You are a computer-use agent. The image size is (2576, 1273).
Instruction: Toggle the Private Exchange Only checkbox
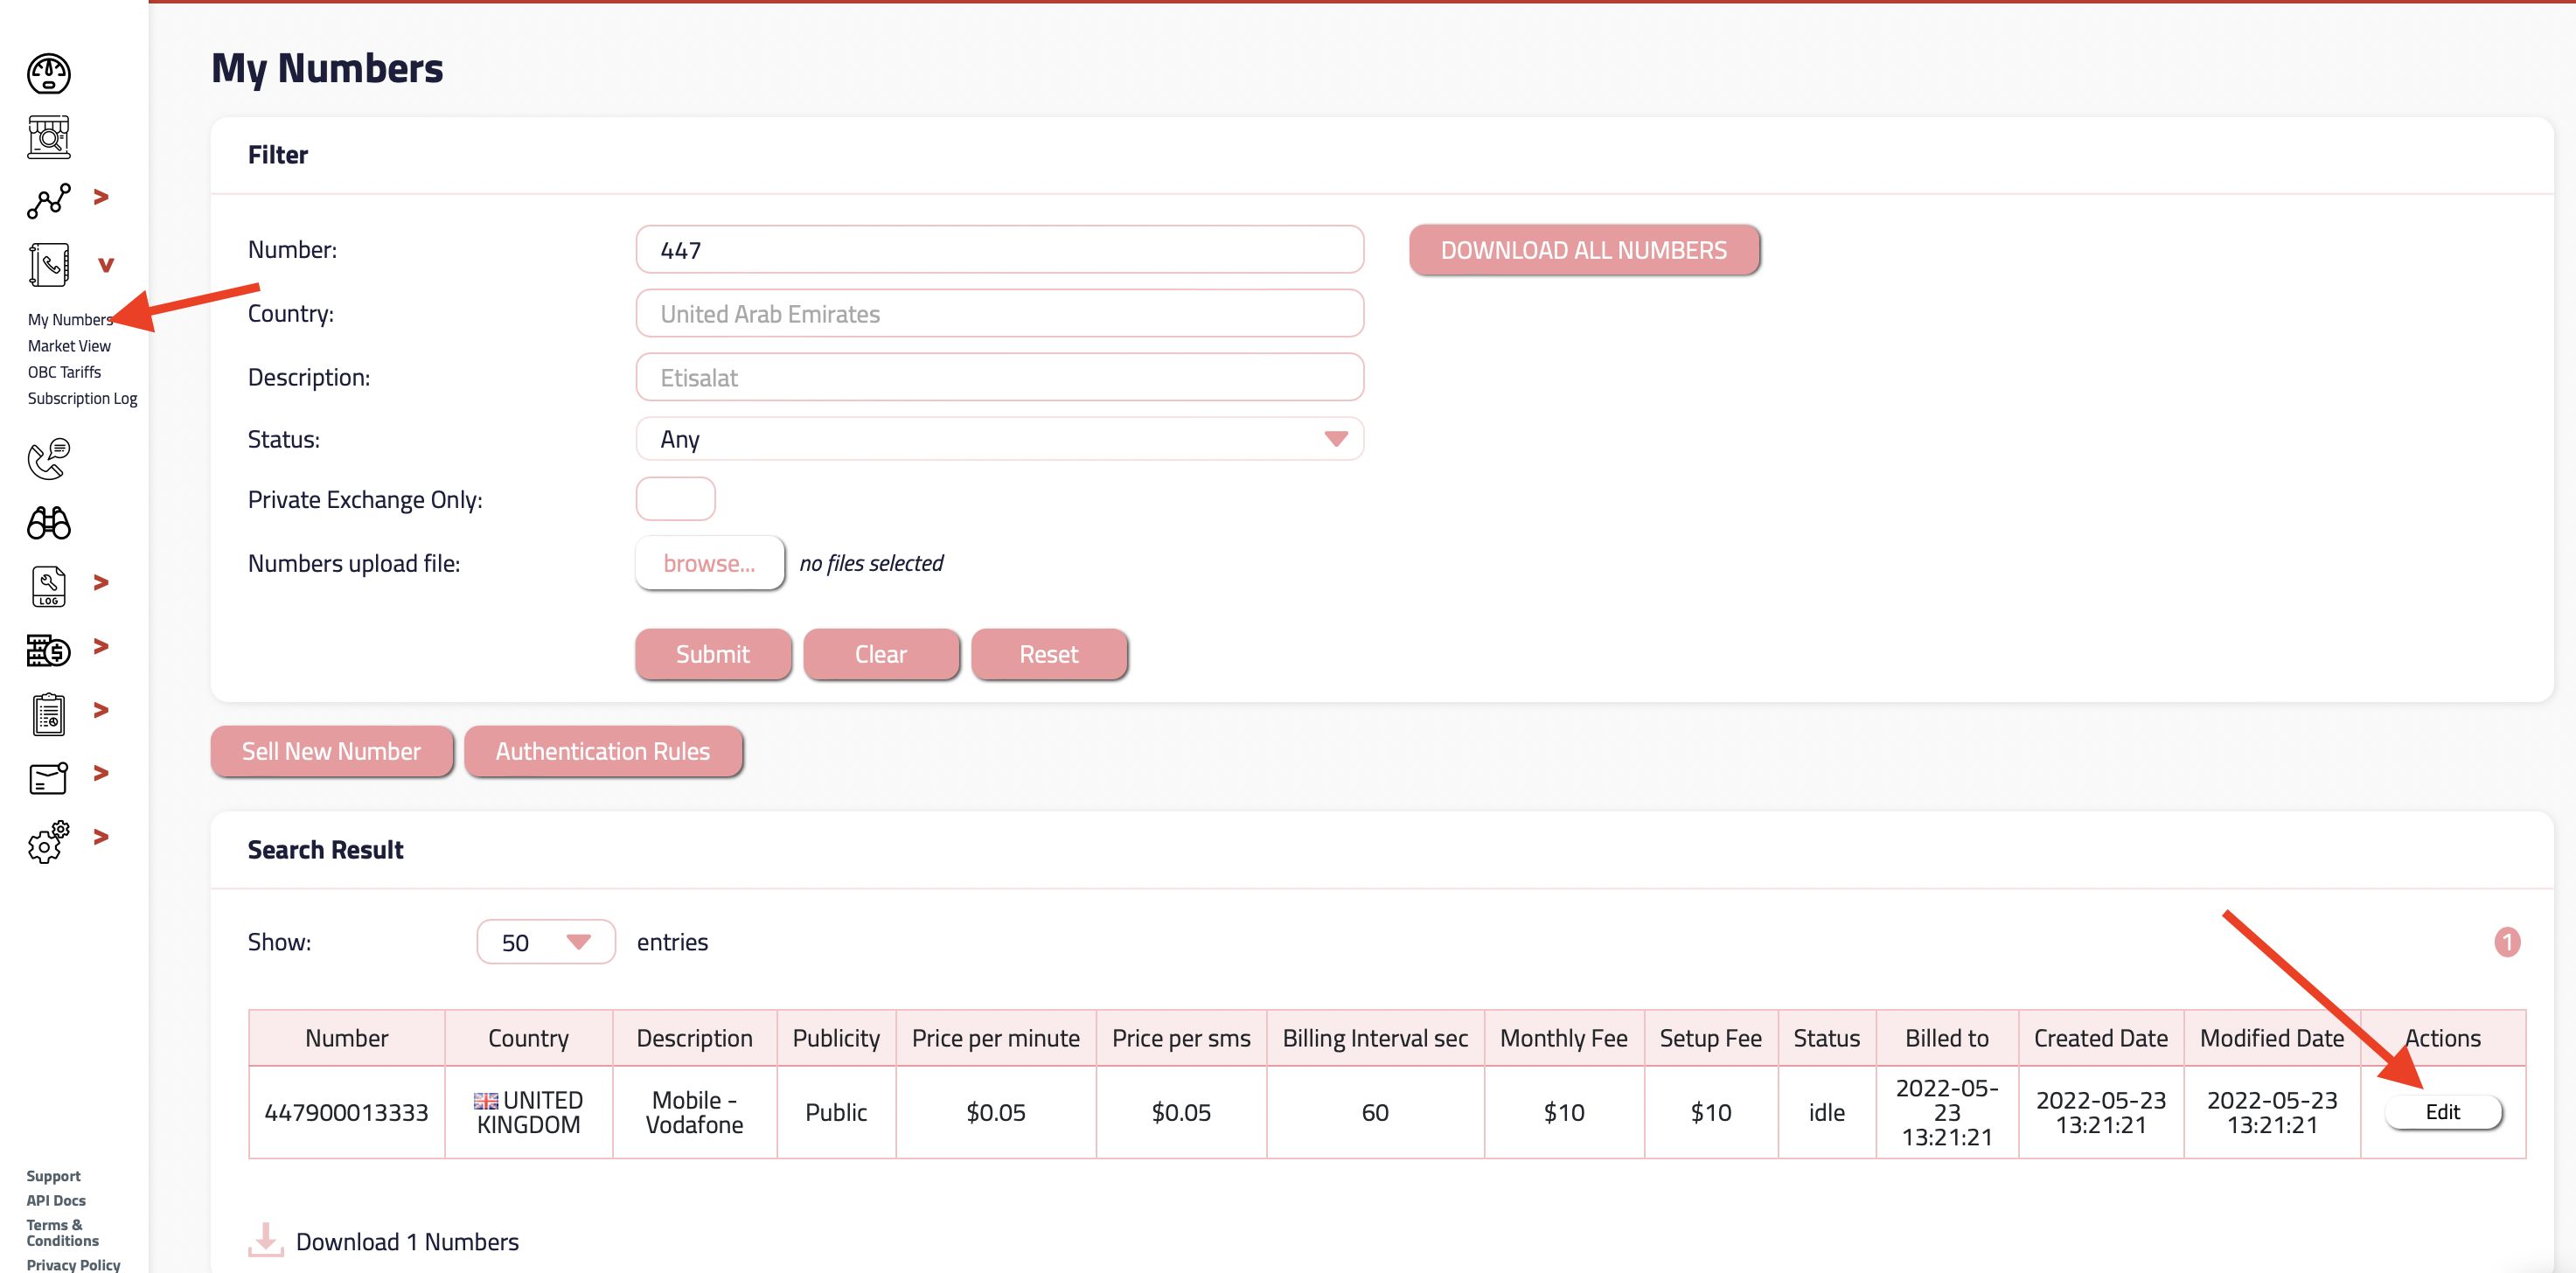click(x=675, y=499)
